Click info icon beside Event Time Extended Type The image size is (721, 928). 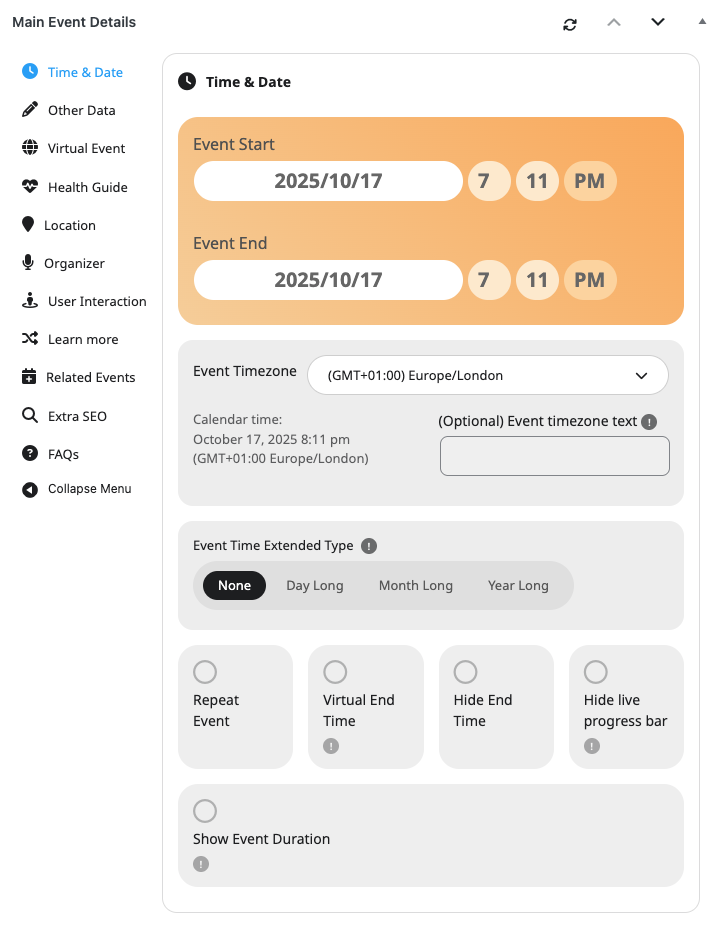click(369, 546)
